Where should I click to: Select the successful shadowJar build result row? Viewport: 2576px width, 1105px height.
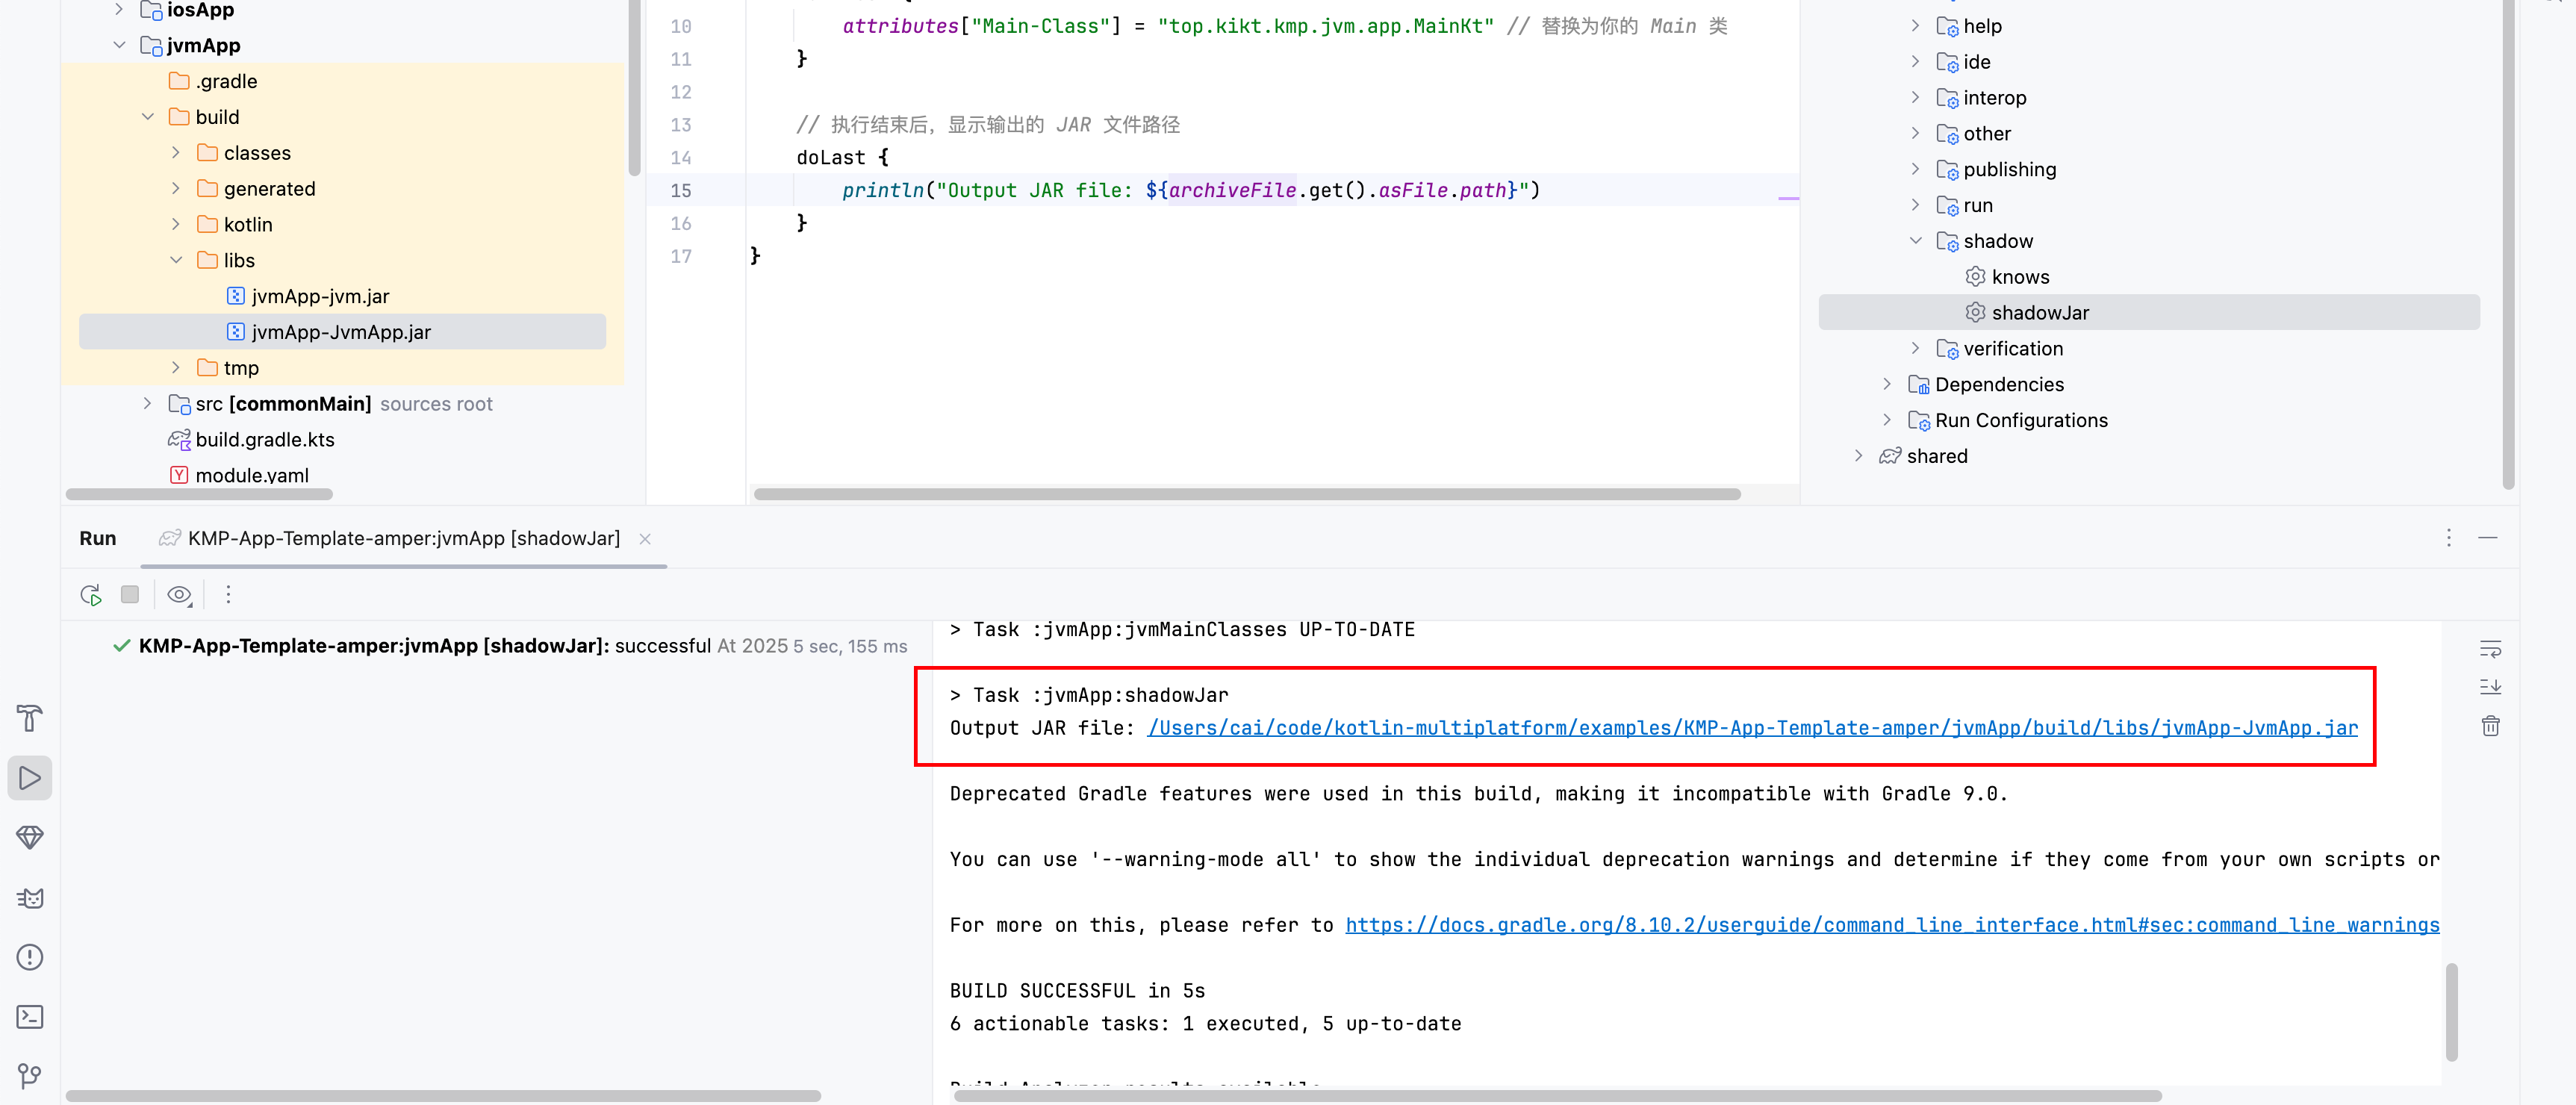point(510,646)
